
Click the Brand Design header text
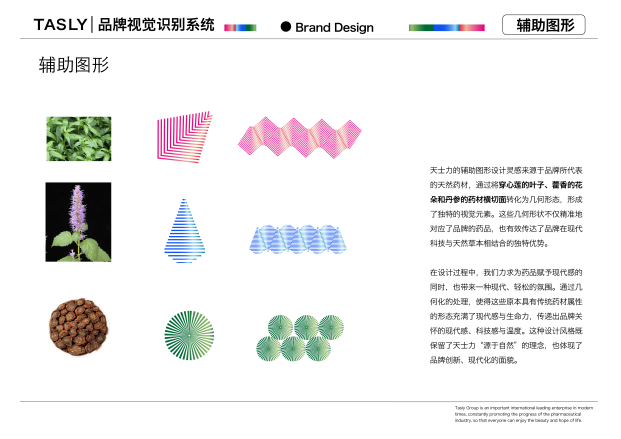[335, 26]
